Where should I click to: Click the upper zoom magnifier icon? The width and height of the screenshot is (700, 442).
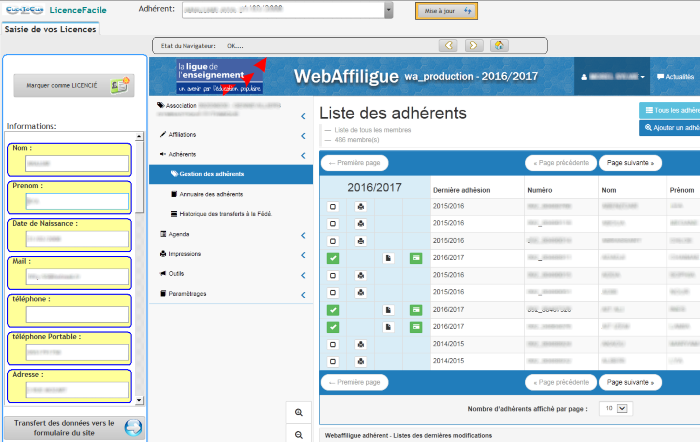point(298,412)
